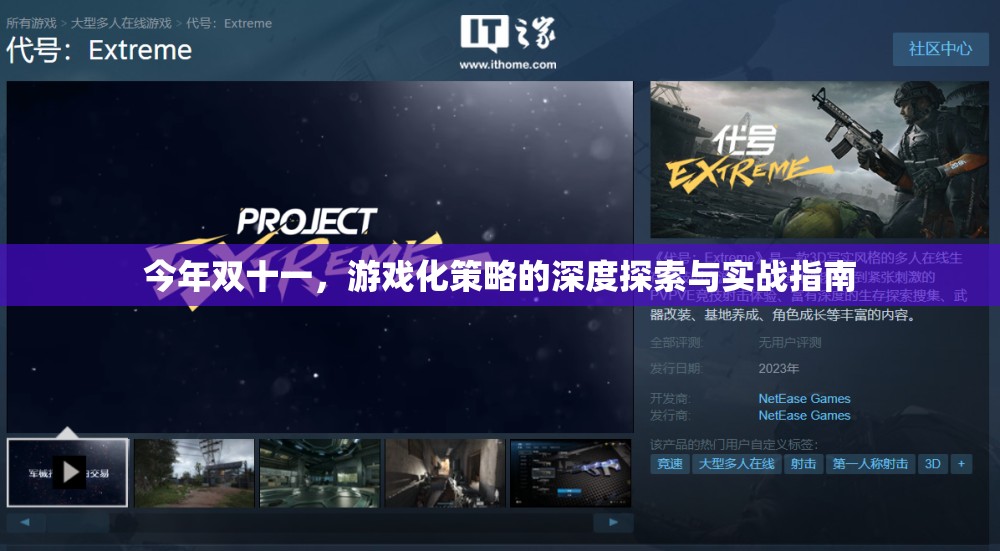This screenshot has height=551, width=1000.
Task: Select the corridor shooter screenshot thumbnail
Action: [445, 473]
